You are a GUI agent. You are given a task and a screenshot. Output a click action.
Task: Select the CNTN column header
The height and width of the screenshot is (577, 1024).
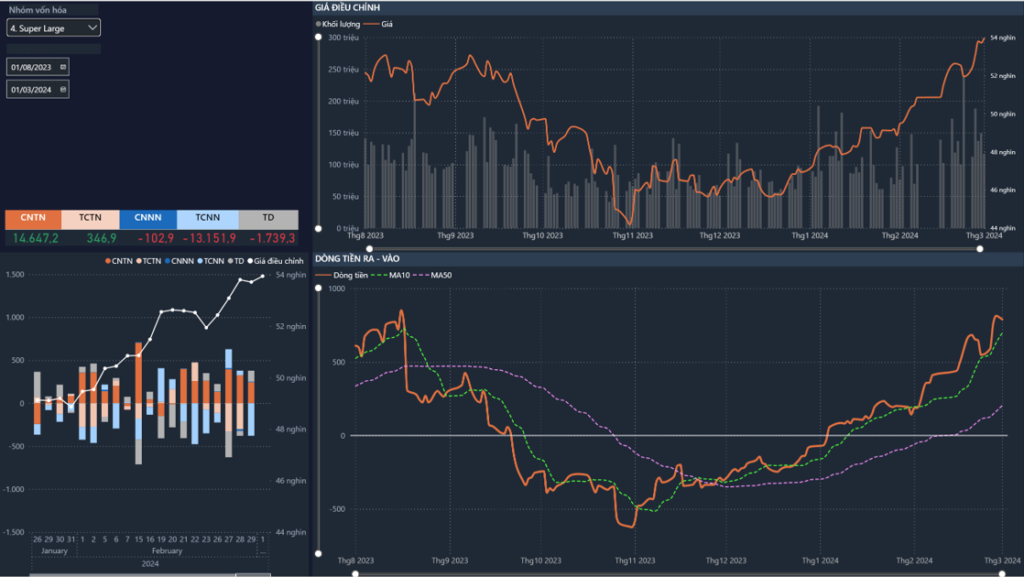[x=33, y=217]
